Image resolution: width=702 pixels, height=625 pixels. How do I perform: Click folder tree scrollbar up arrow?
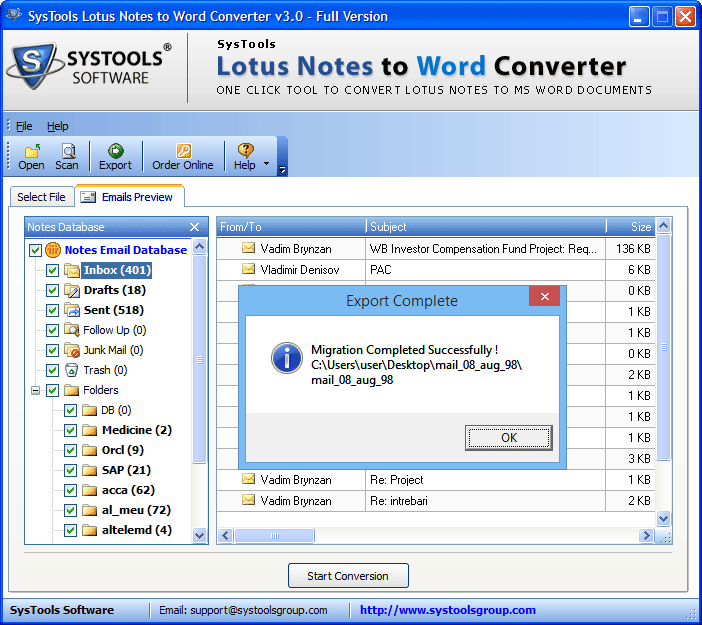click(x=200, y=246)
